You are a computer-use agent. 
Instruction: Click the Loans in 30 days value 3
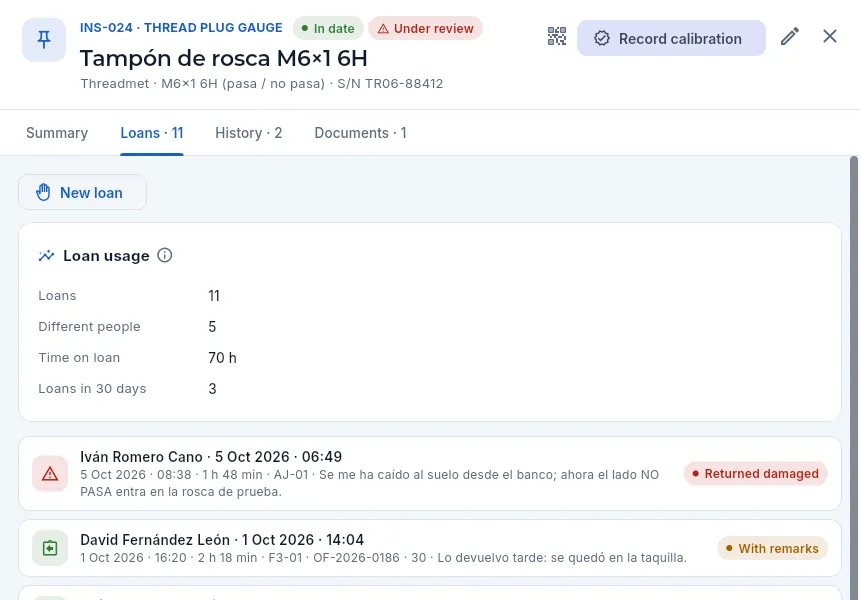(212, 389)
